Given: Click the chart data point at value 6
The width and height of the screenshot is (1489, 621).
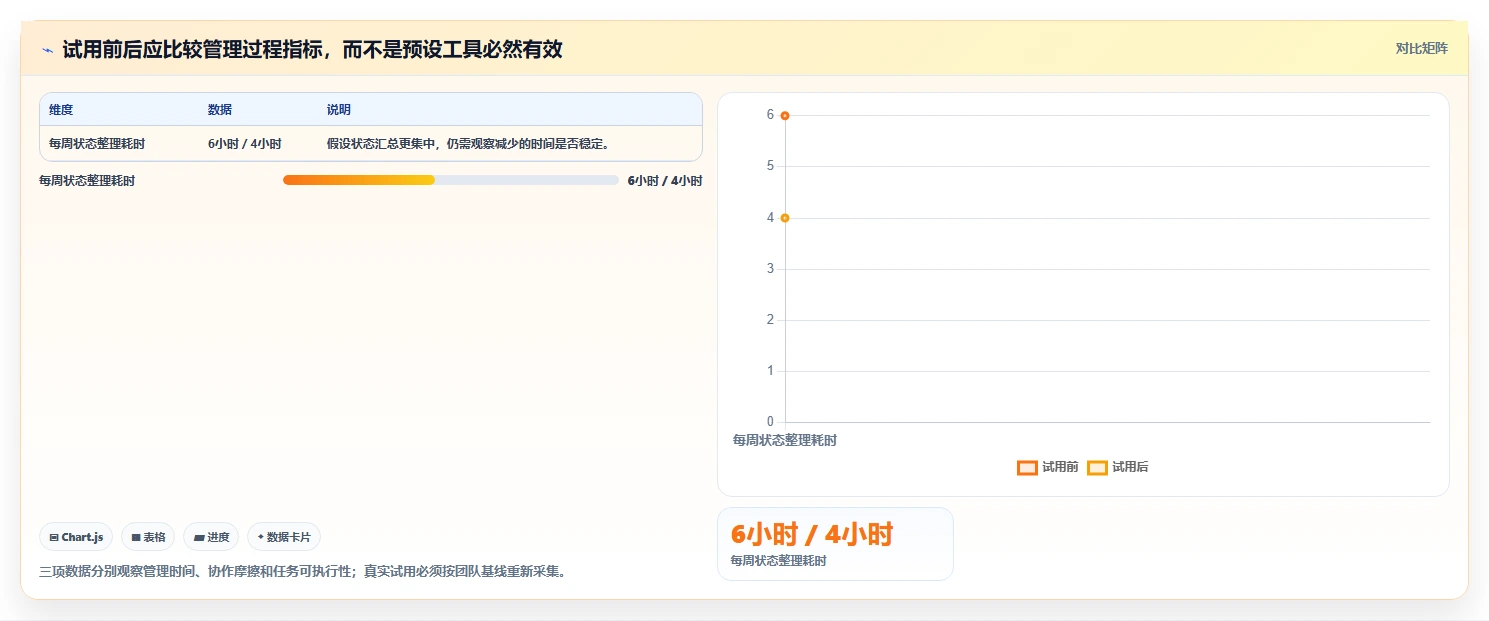Looking at the screenshot, I should [x=785, y=116].
